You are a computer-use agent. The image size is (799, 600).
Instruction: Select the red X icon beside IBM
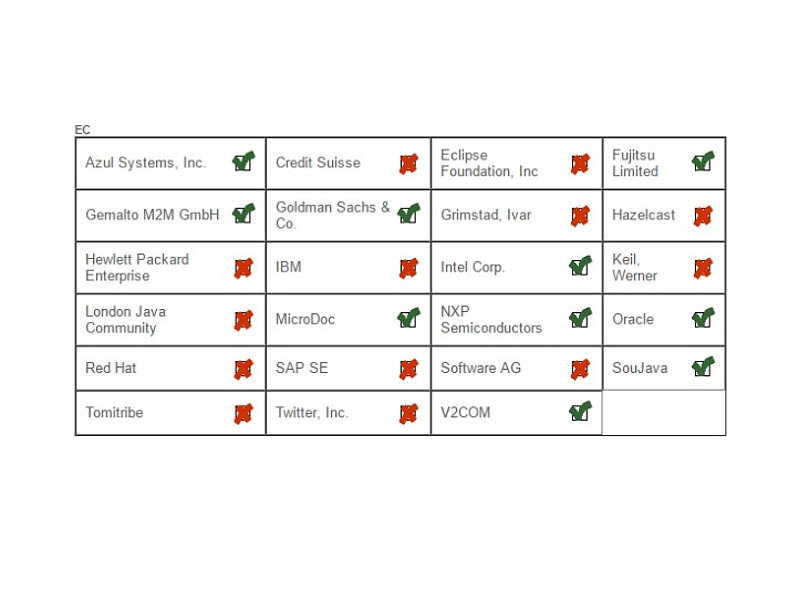(x=408, y=268)
